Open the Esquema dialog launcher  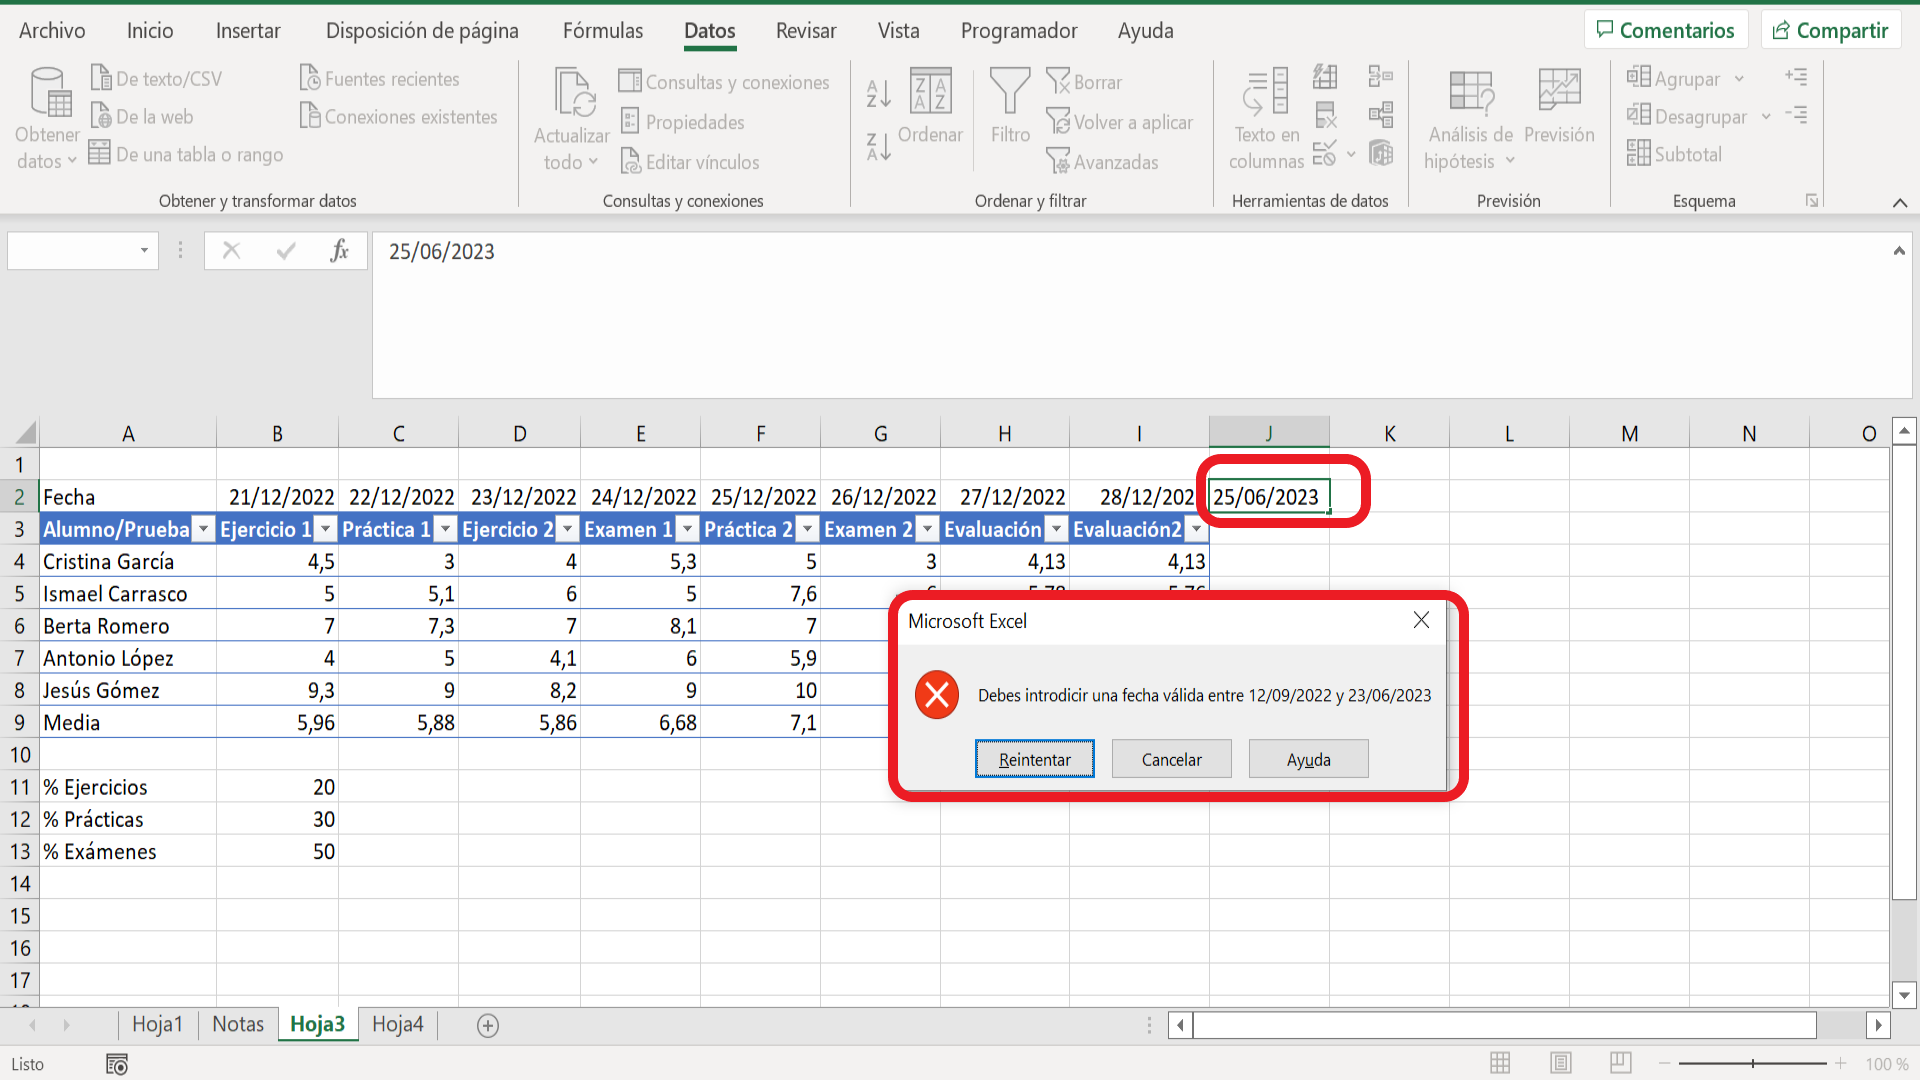point(1811,201)
